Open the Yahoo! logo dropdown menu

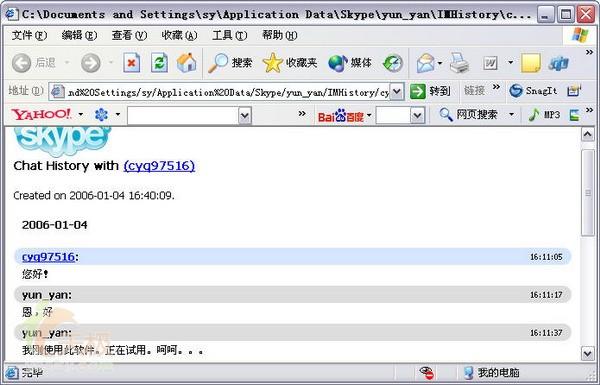click(x=81, y=114)
